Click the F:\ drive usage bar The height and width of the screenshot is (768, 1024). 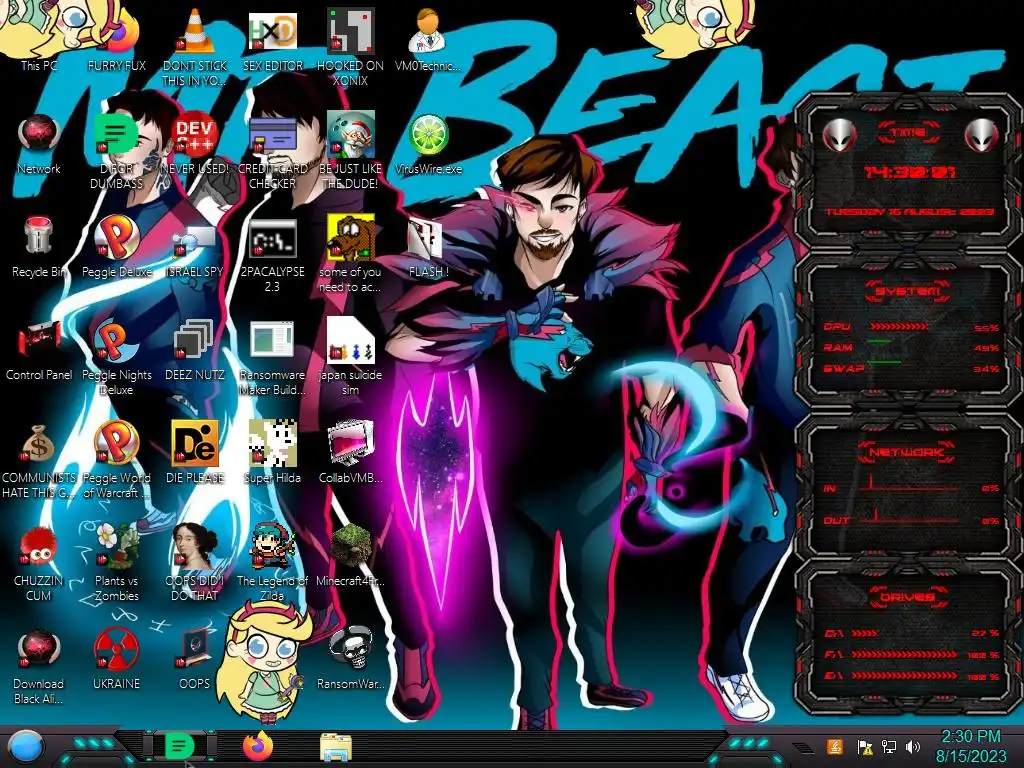click(904, 654)
